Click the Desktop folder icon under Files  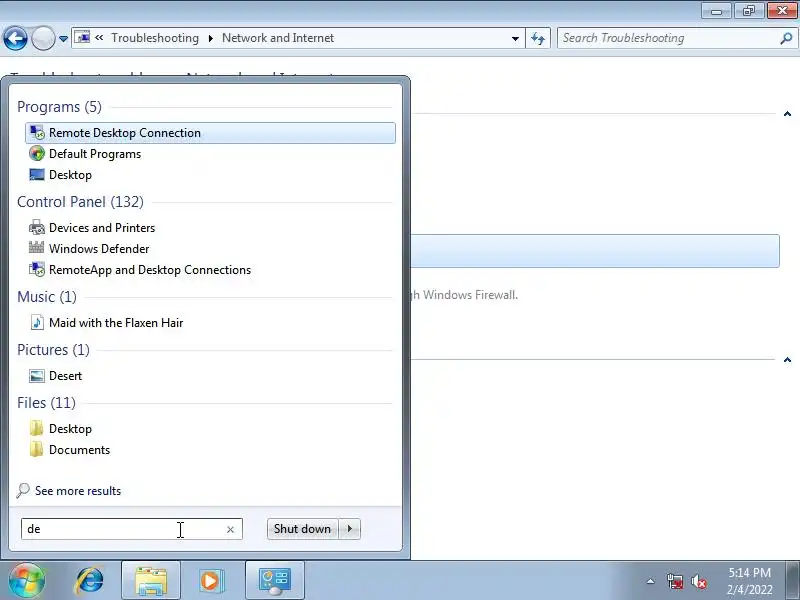pos(36,429)
